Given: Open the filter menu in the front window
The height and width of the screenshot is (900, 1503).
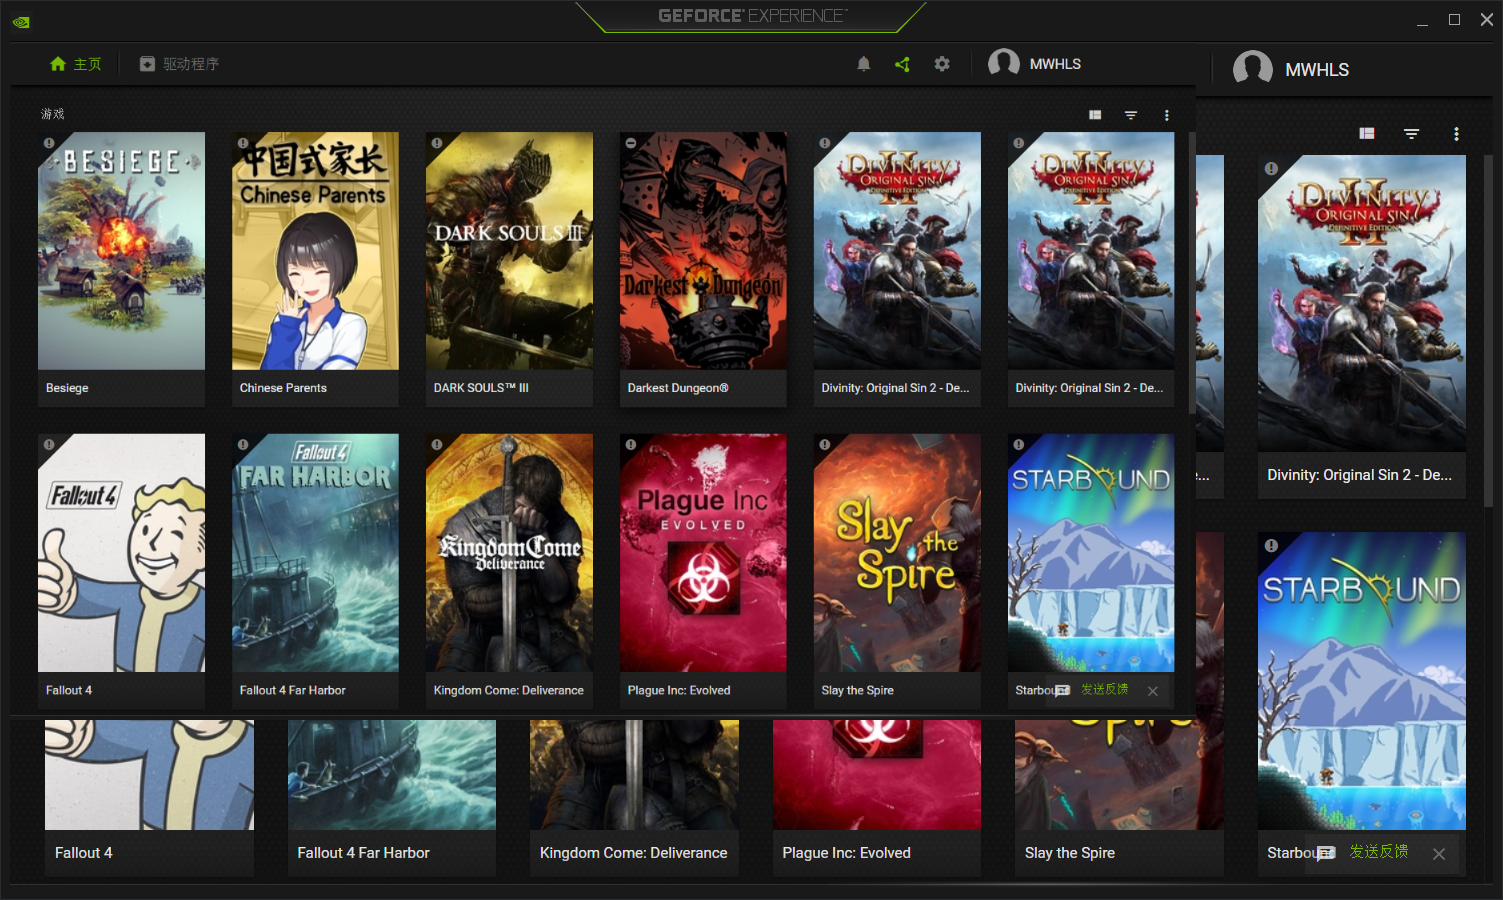Looking at the screenshot, I should [1131, 115].
